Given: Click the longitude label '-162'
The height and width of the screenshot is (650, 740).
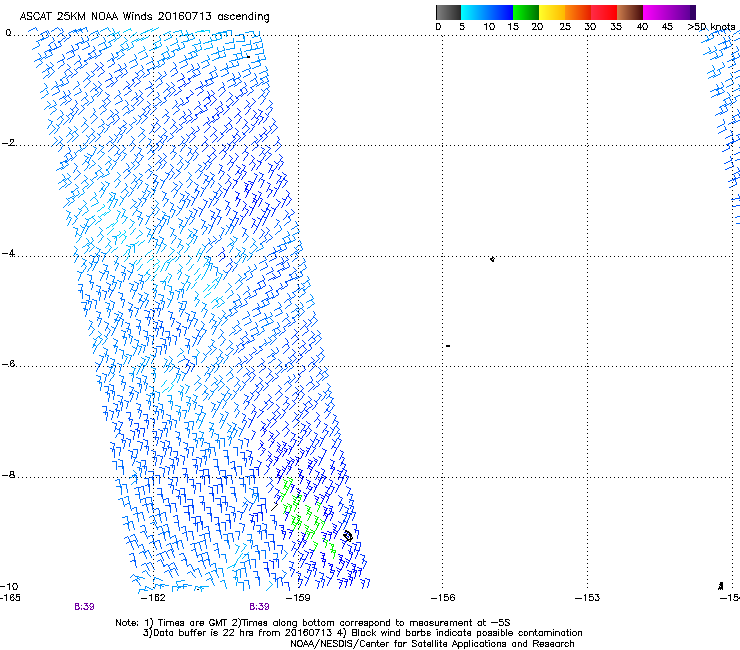Looking at the screenshot, I should [x=154, y=598].
